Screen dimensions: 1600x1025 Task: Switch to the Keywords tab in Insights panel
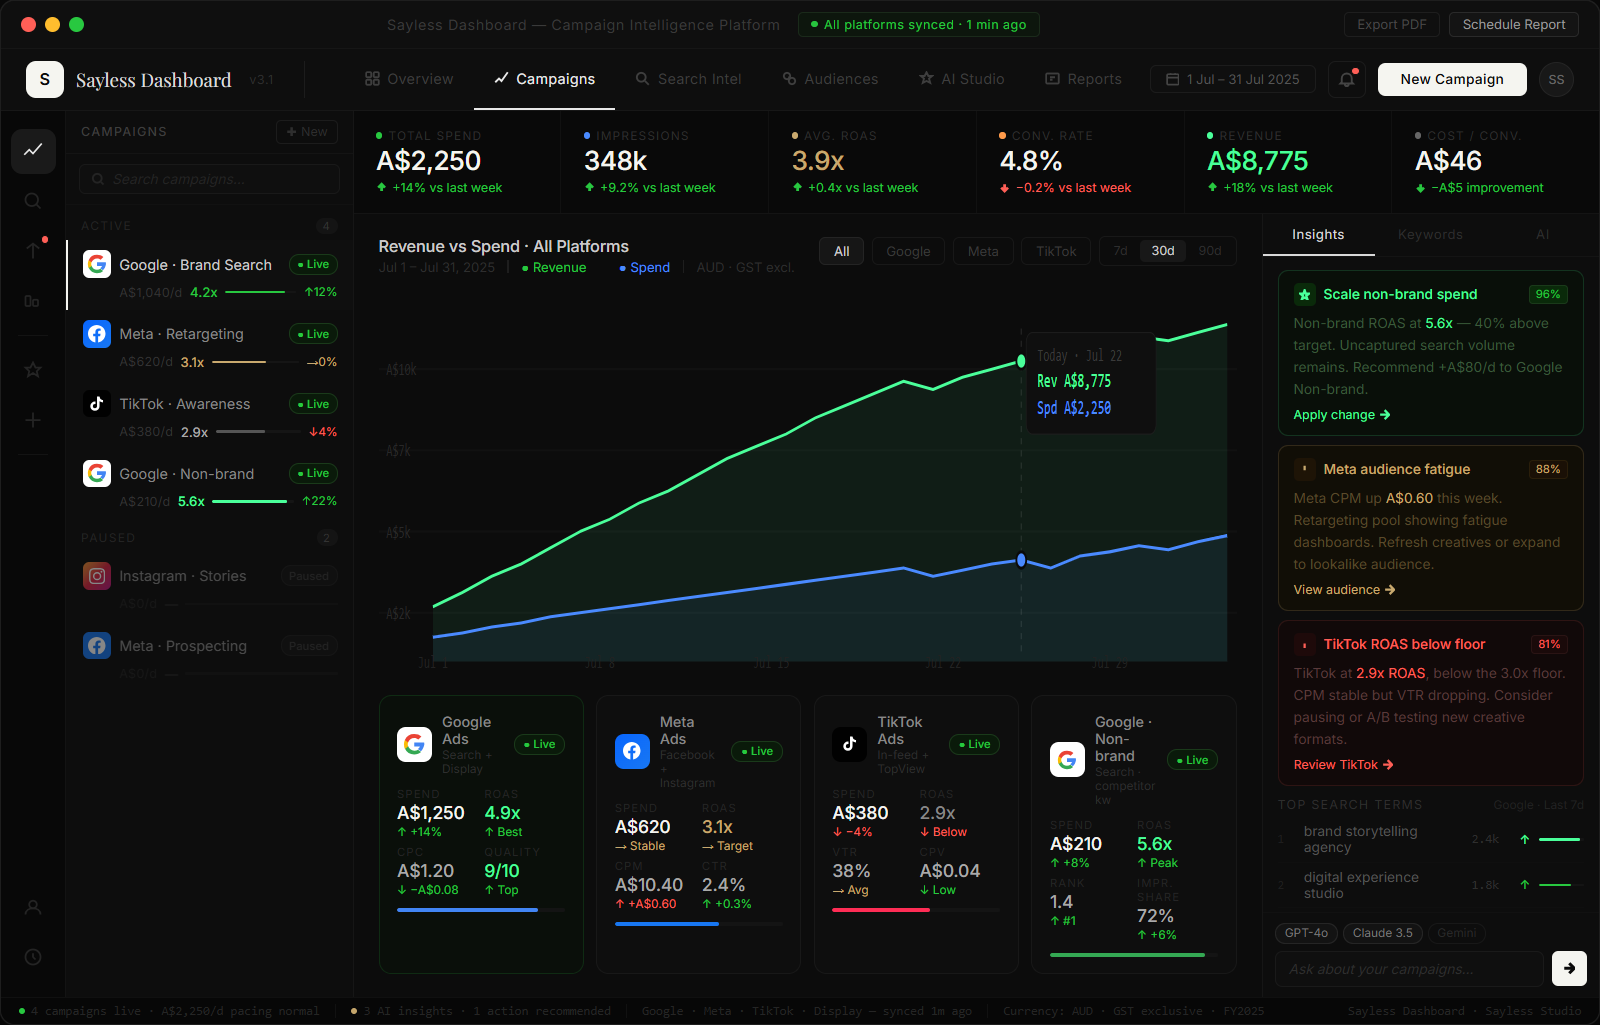(1429, 234)
